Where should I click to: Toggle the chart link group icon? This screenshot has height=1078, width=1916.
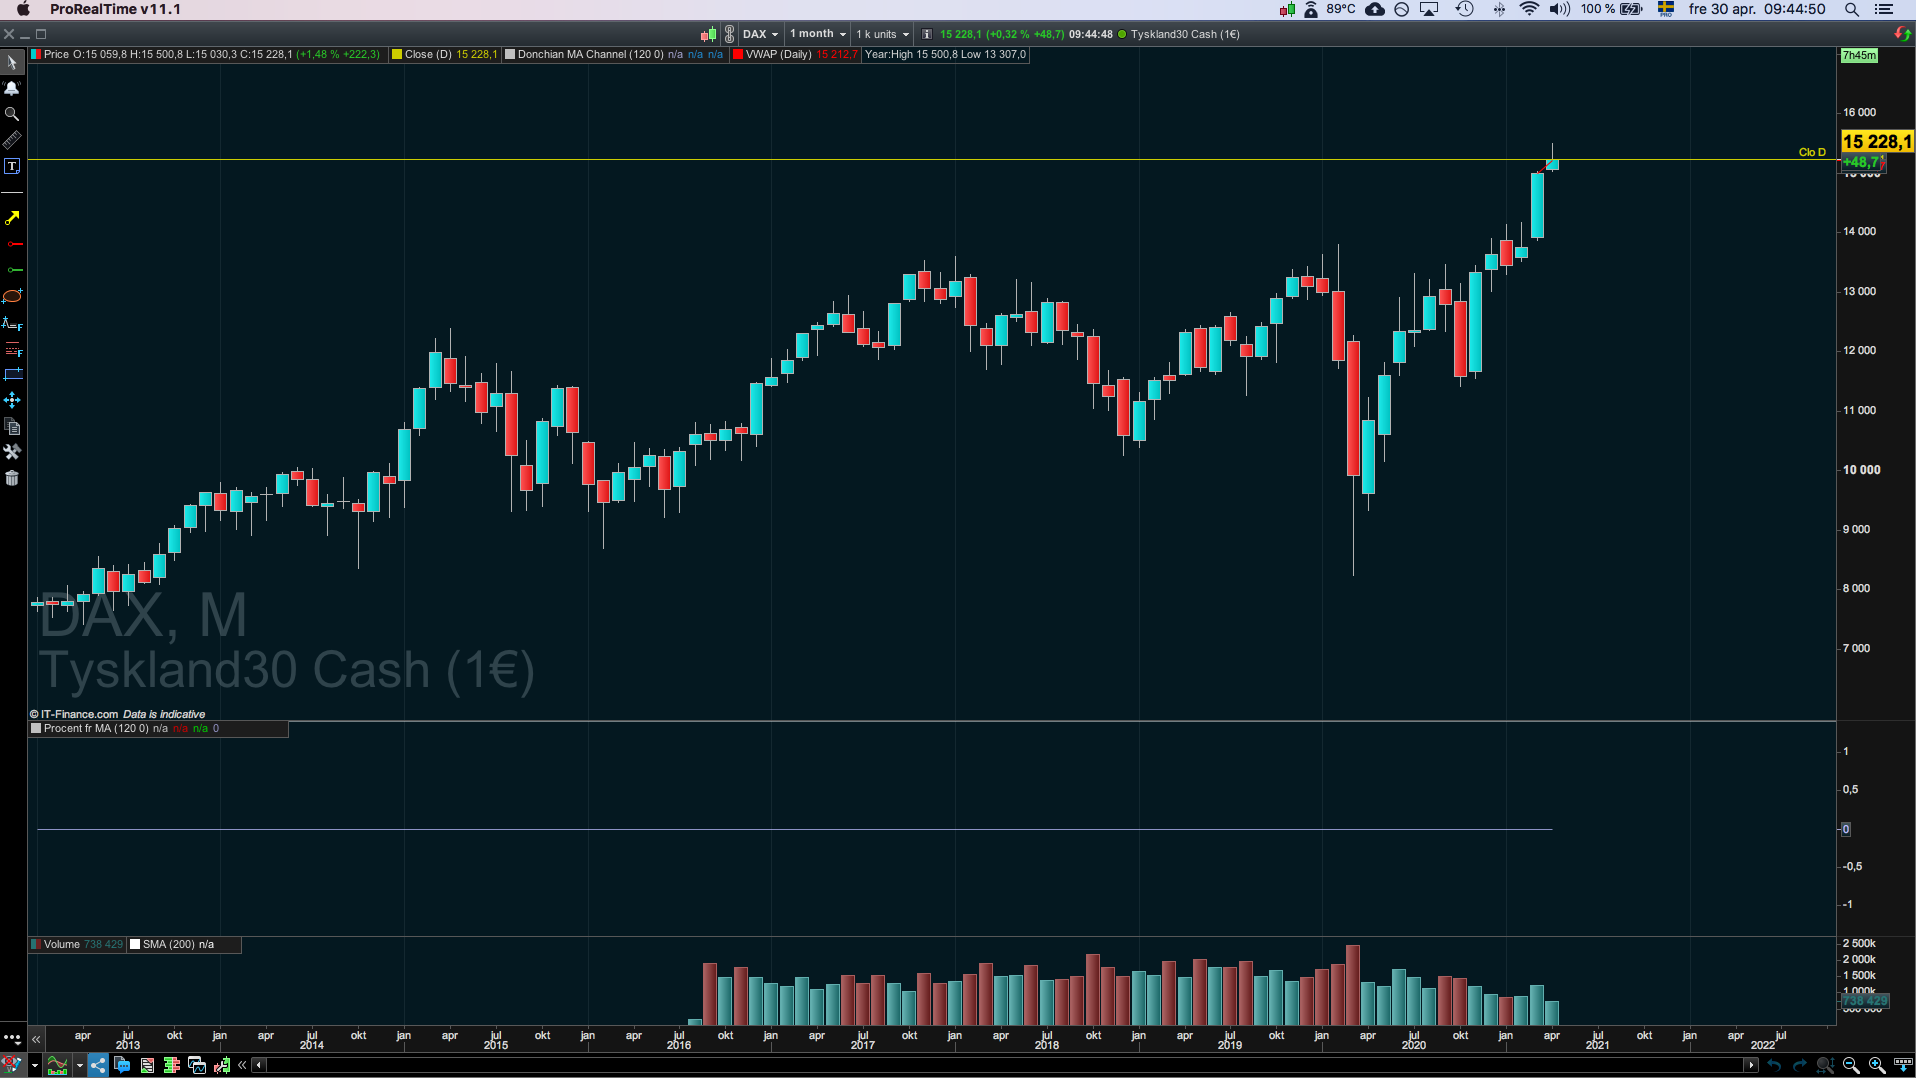click(x=730, y=34)
